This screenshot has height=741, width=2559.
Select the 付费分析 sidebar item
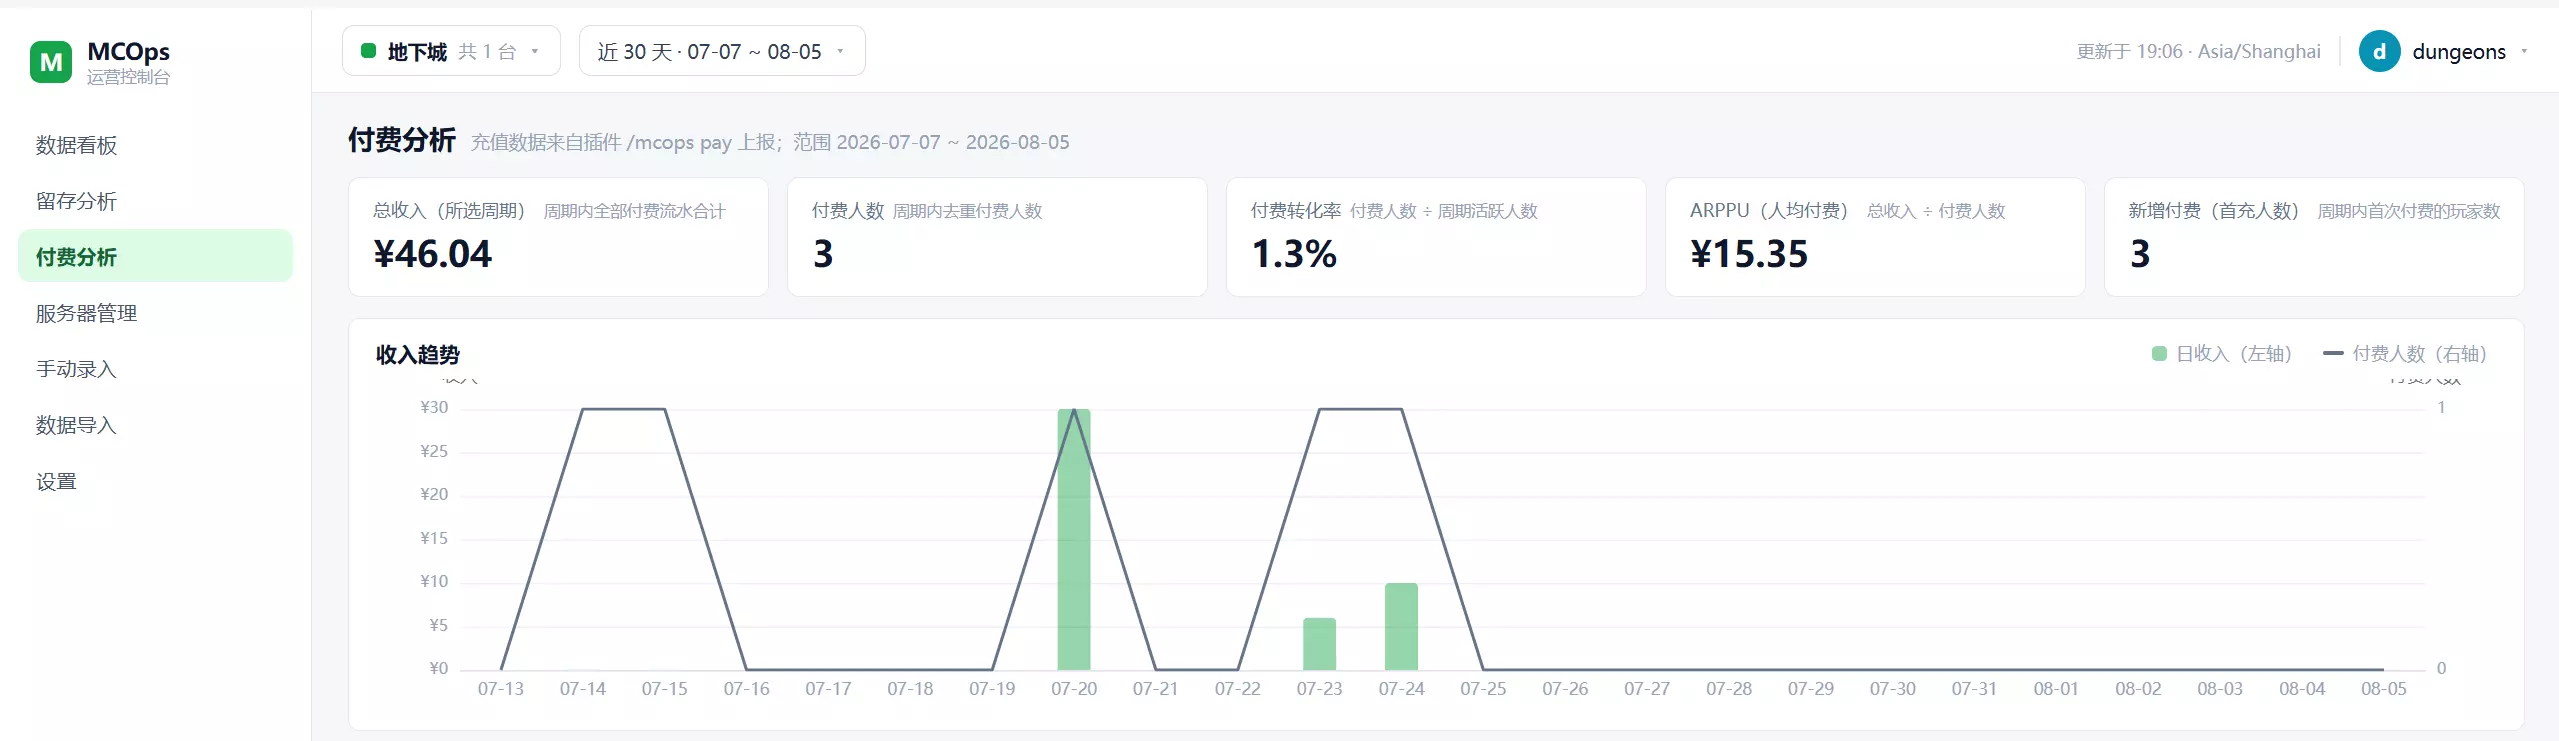155,257
